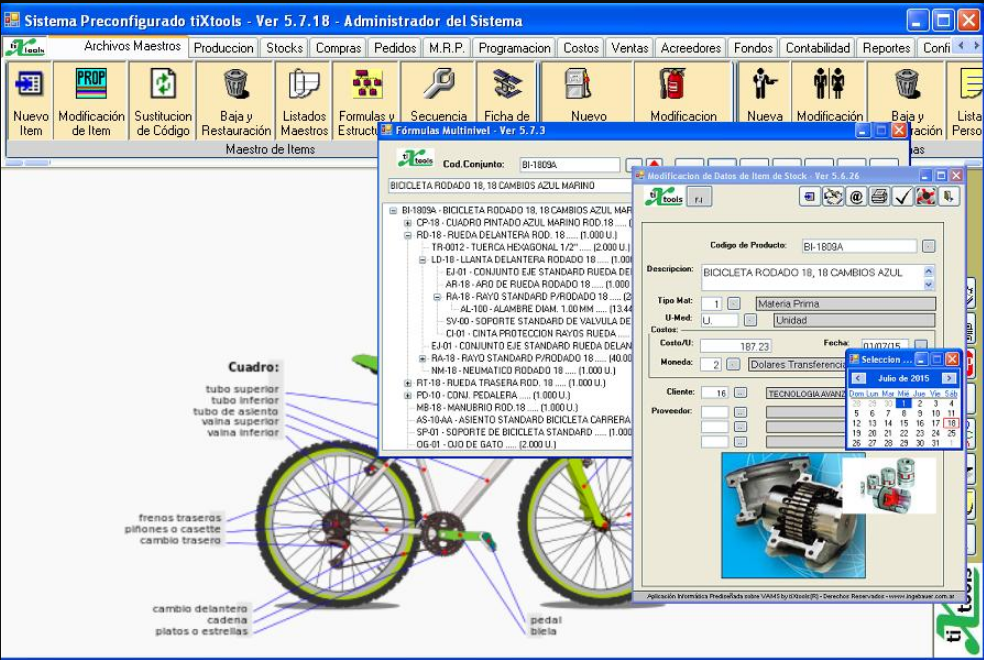Viewport: 984px width, 660px height.
Task: Open Listados Maestros tool
Action: [x=304, y=100]
